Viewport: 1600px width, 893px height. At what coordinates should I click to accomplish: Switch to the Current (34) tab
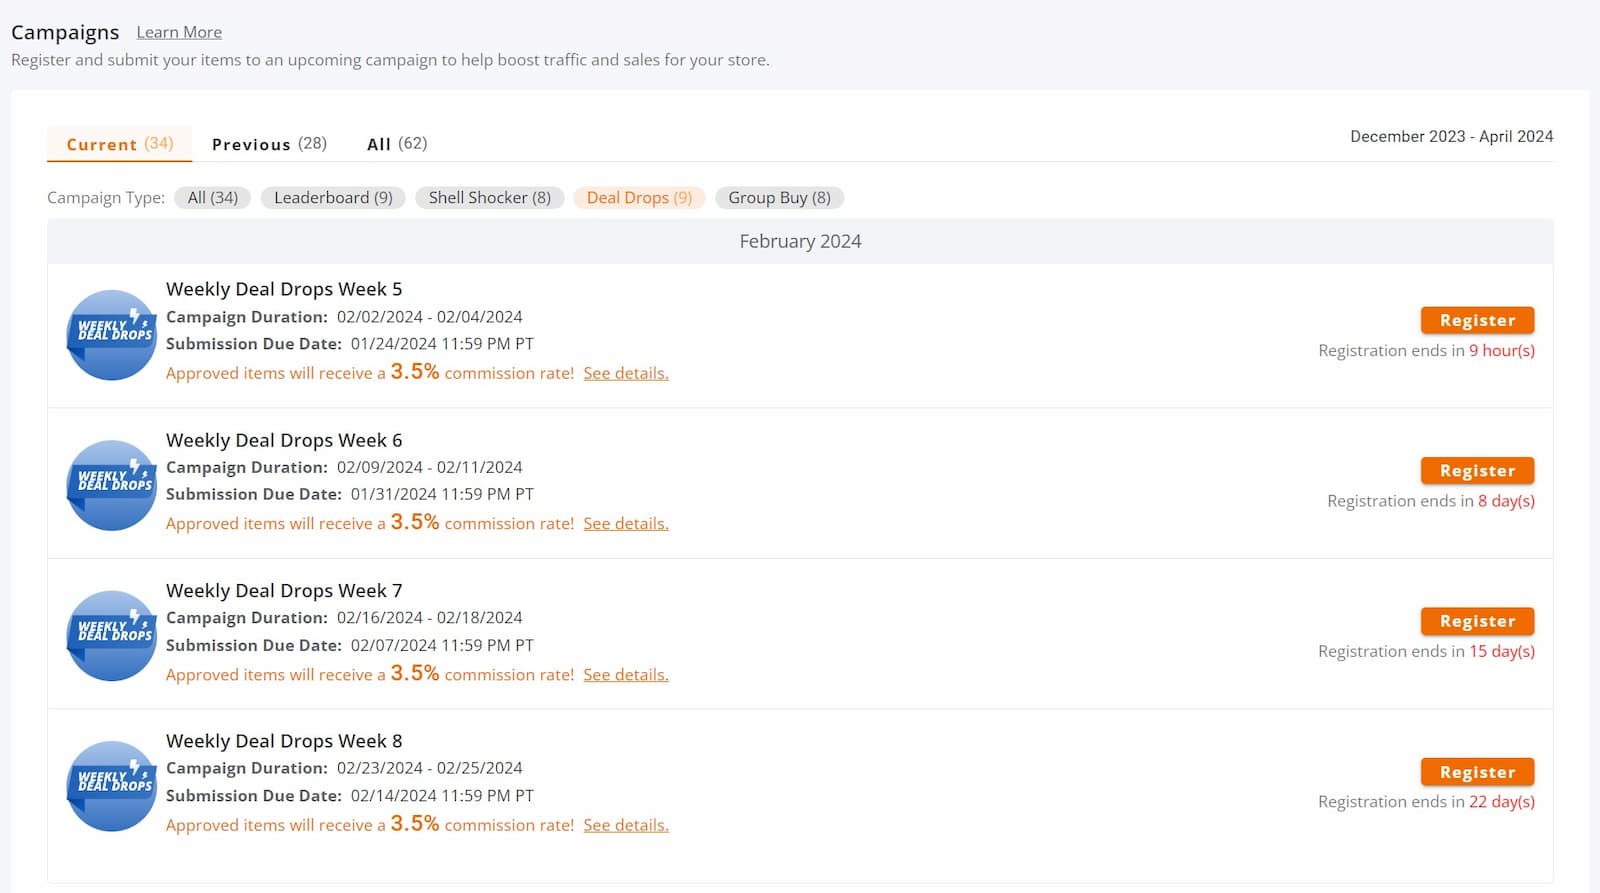[x=120, y=144]
